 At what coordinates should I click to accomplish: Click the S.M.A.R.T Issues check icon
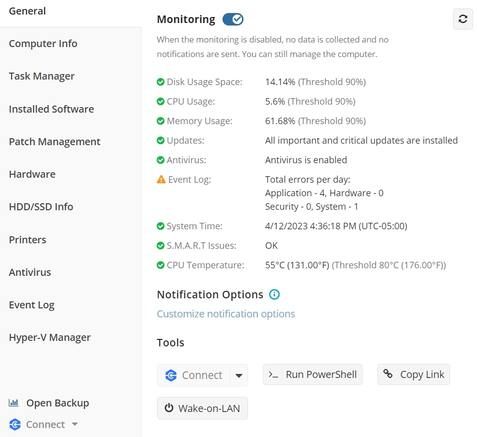point(160,246)
